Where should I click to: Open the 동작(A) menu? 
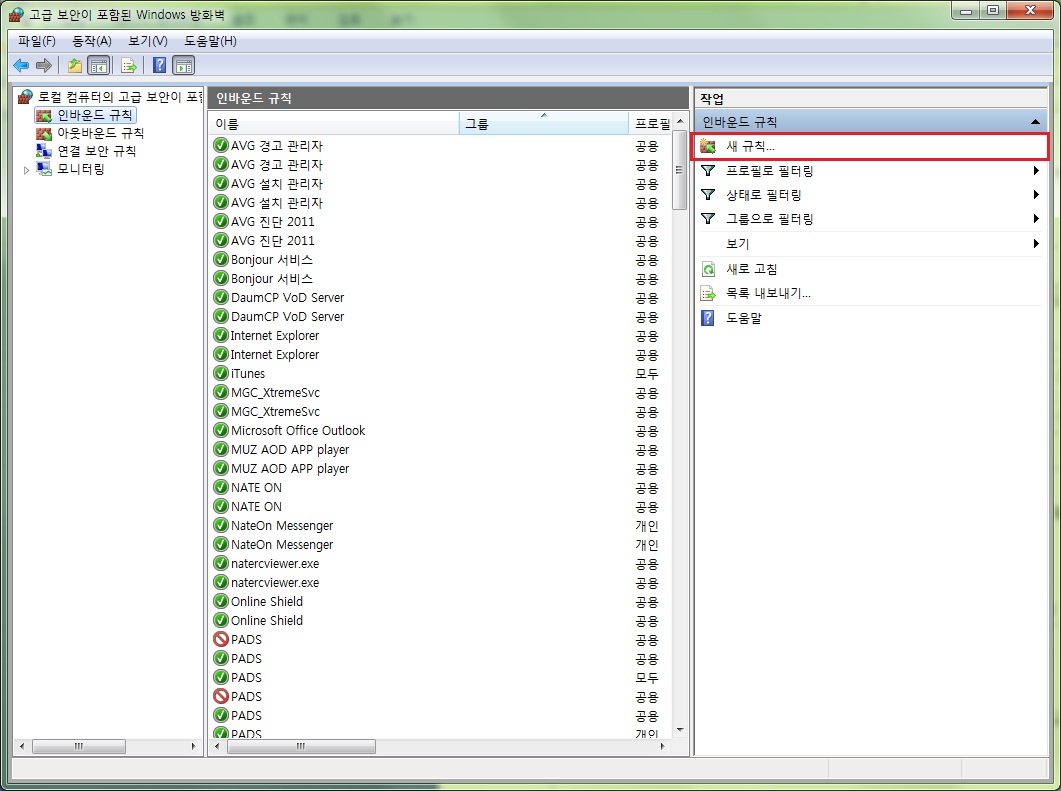pos(92,41)
